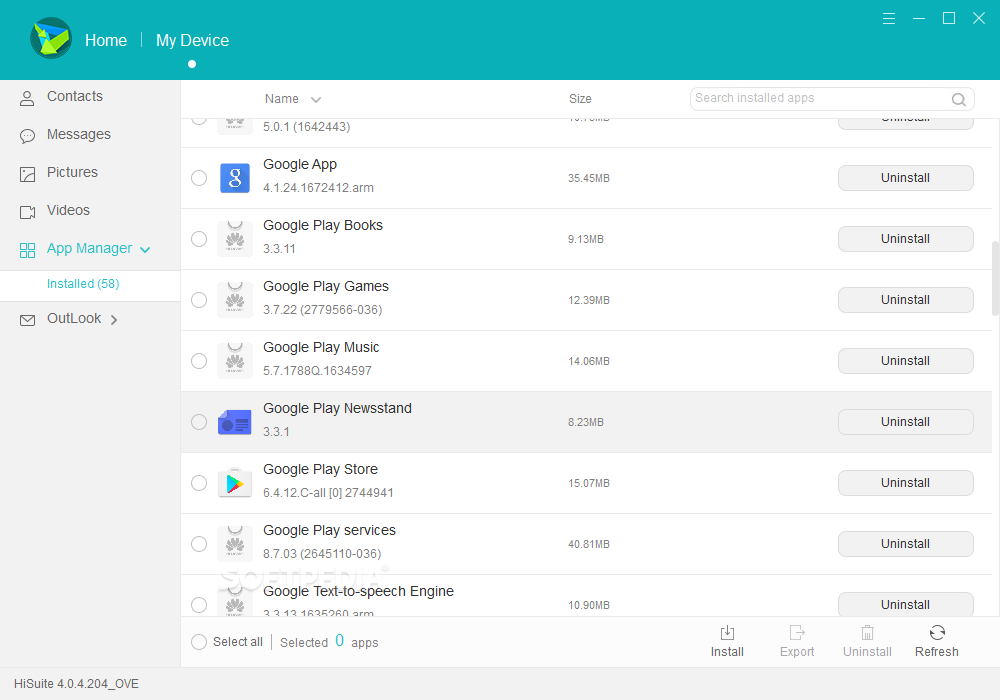Click the Export icon in bottom toolbar

pyautogui.click(x=797, y=632)
